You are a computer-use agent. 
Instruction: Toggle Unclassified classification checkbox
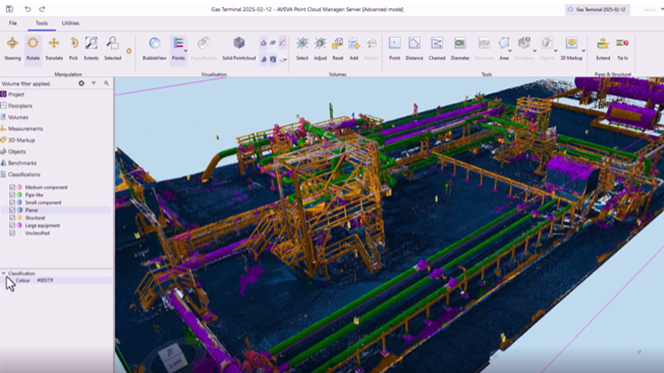pos(12,233)
